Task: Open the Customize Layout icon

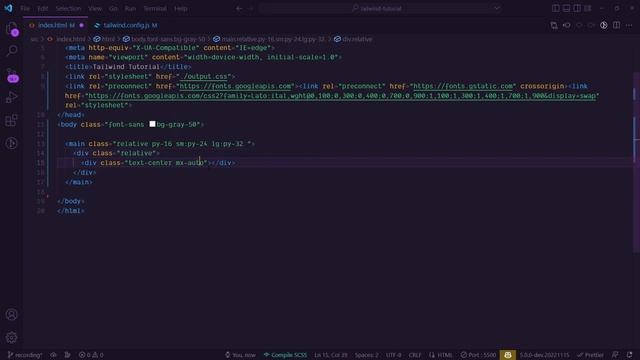Action: [588, 8]
